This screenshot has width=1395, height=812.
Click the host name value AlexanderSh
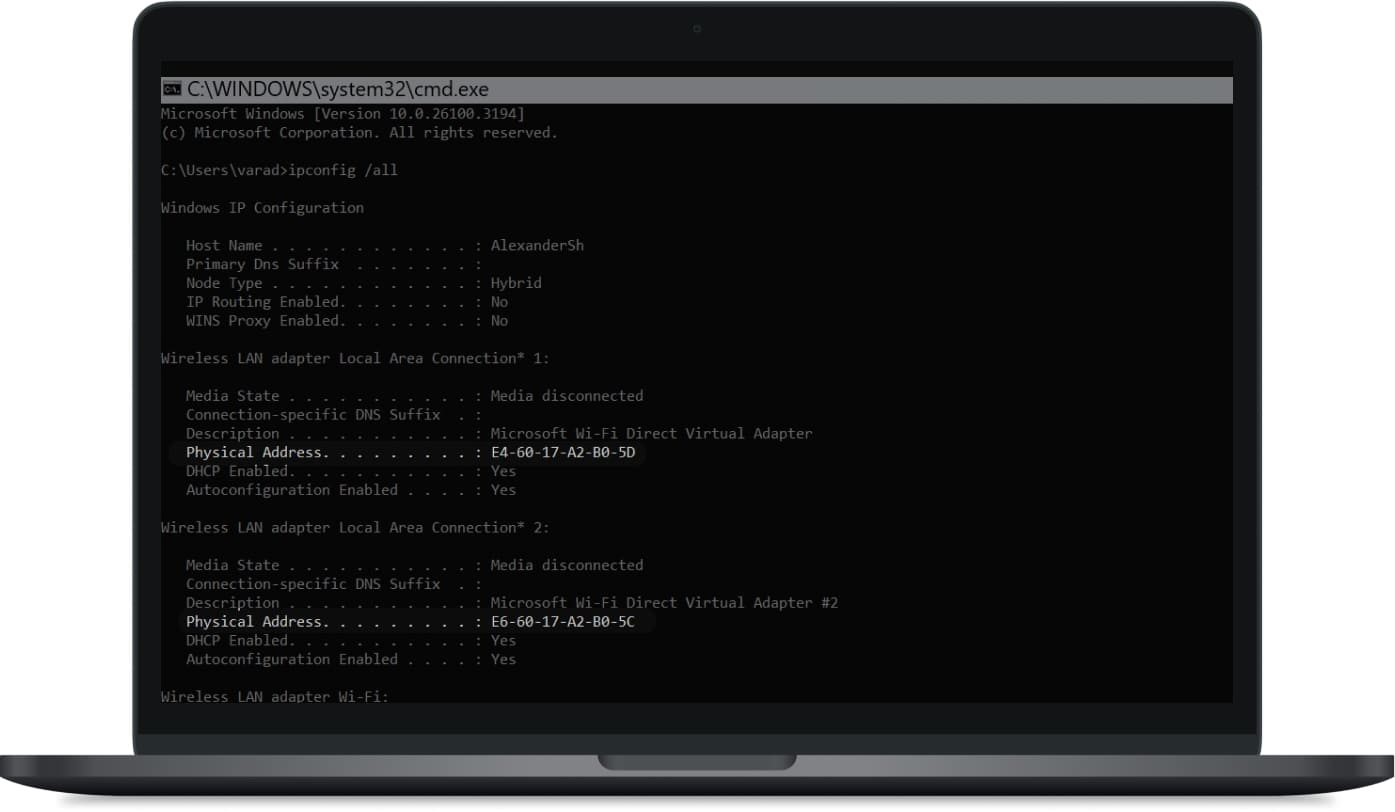[537, 246]
